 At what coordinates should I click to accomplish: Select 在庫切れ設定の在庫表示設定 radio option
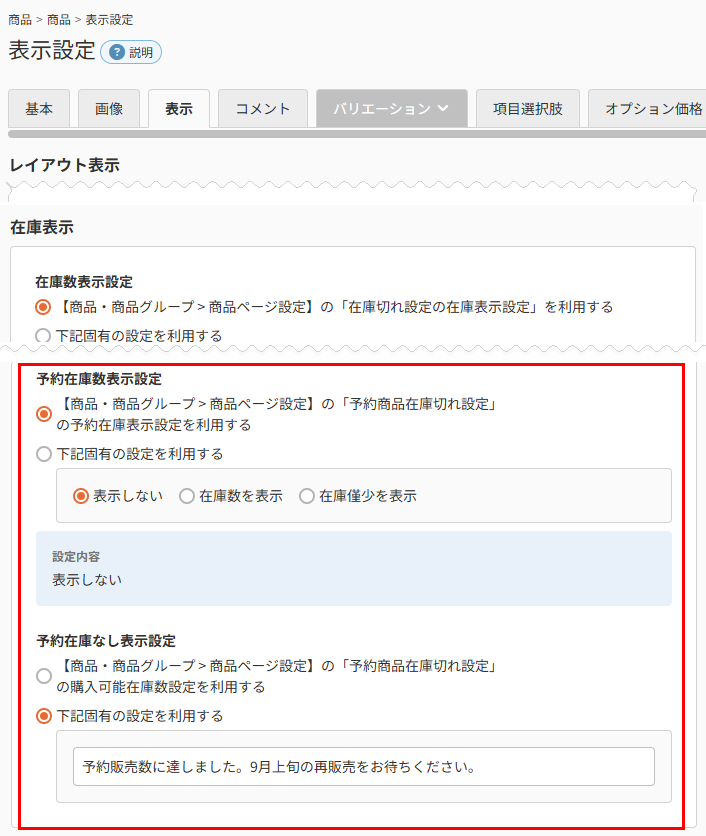(x=43, y=307)
